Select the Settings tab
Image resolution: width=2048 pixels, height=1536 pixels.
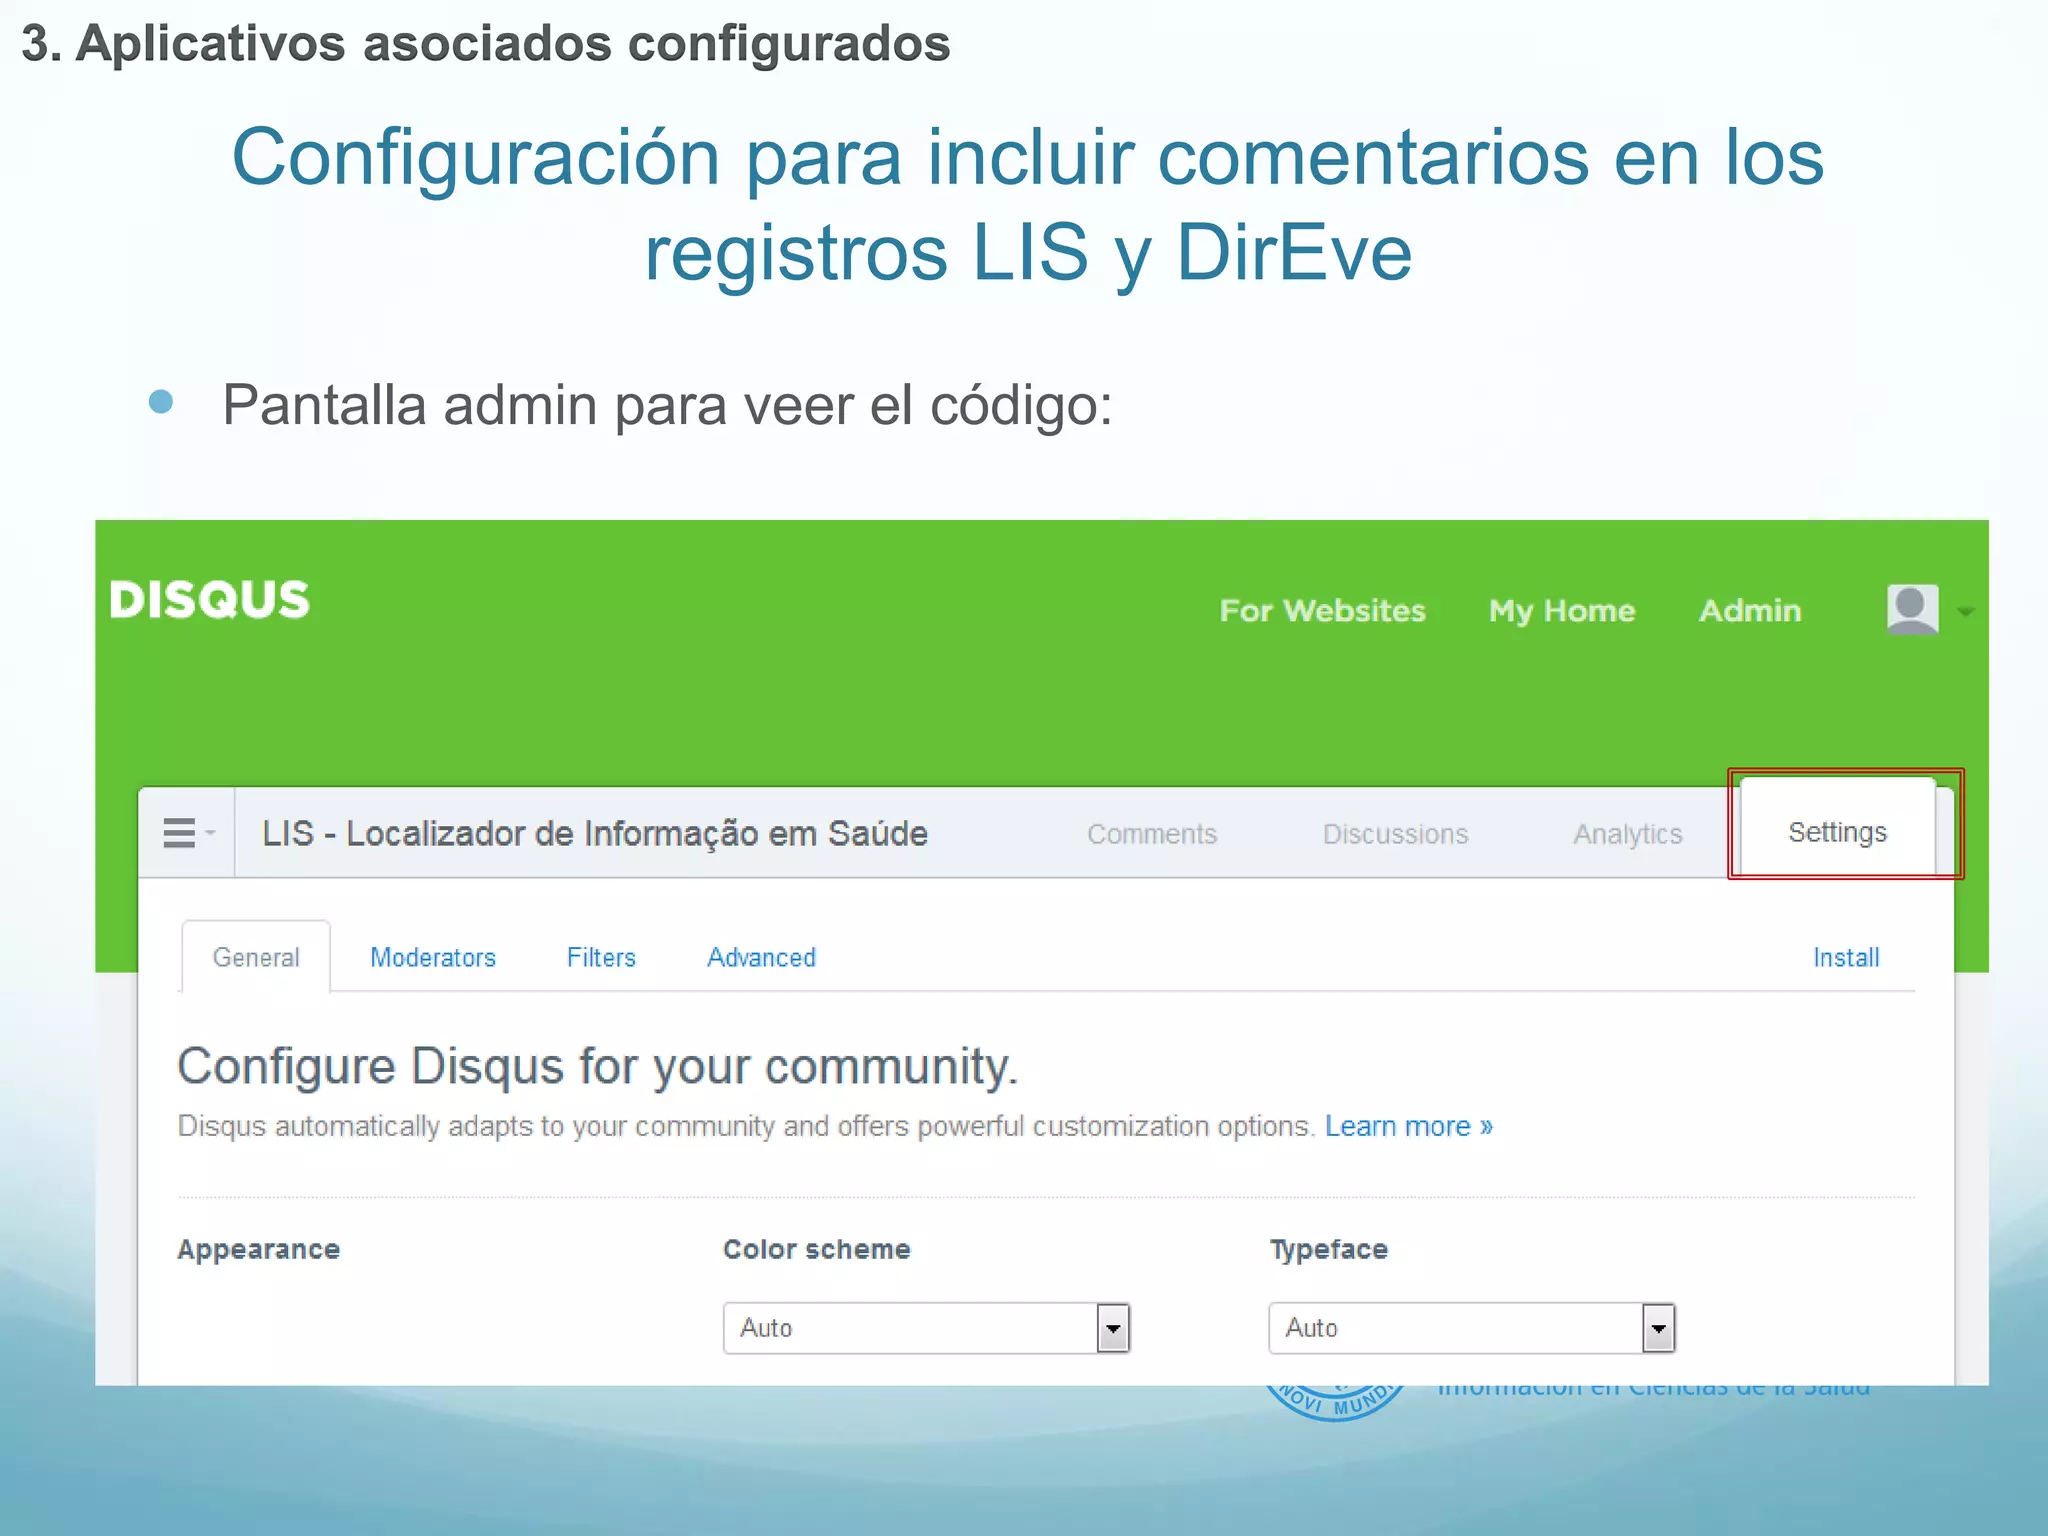(x=1838, y=829)
